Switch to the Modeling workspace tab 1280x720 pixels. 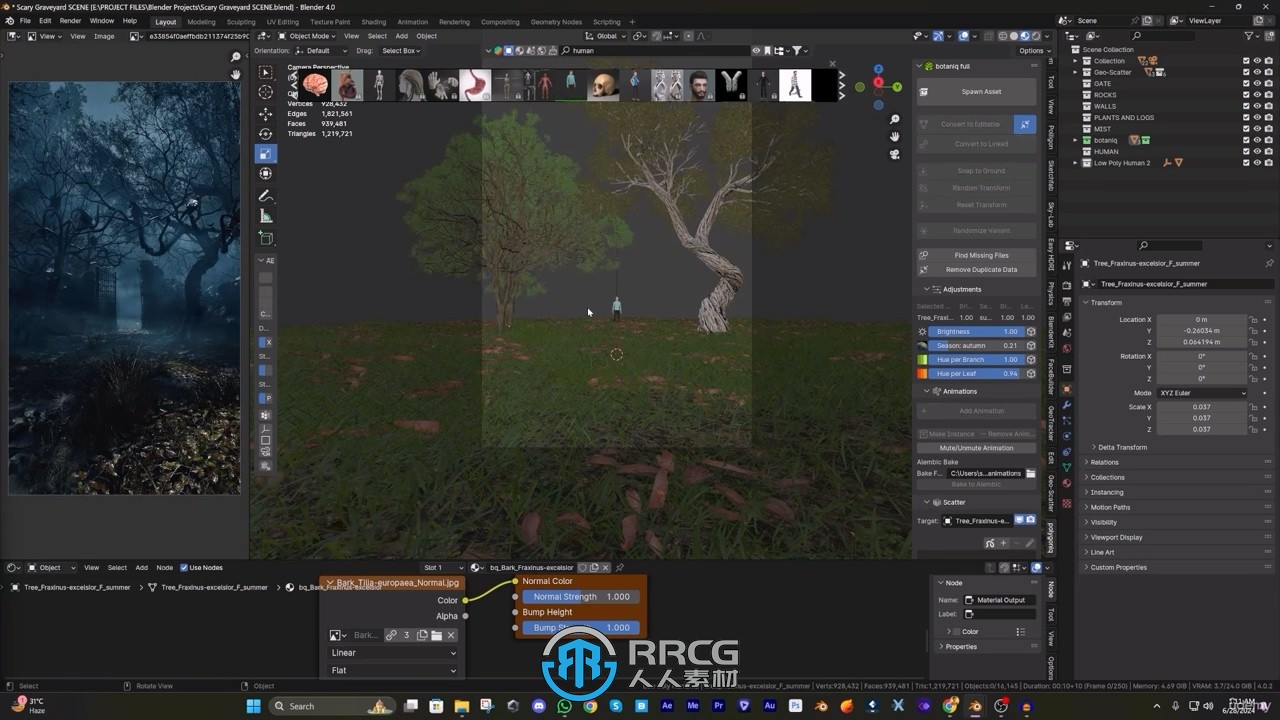[201, 21]
